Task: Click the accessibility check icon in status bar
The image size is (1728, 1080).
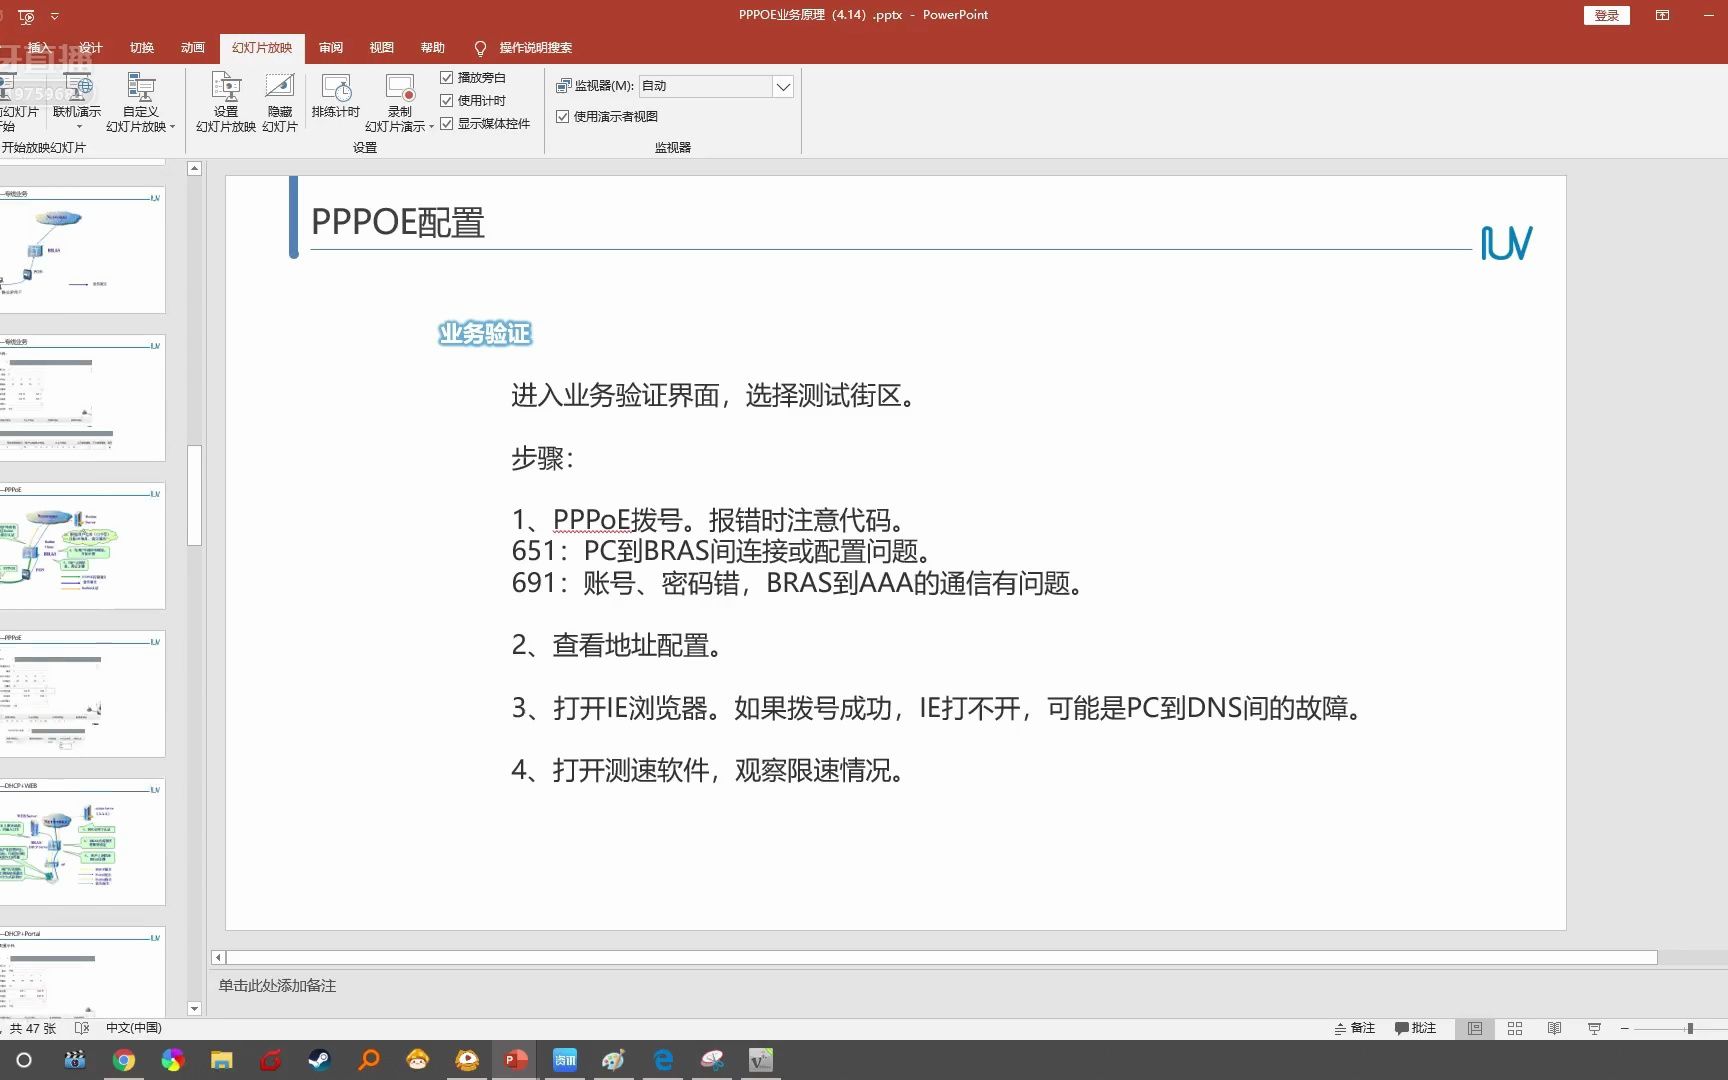Action: [82, 1028]
